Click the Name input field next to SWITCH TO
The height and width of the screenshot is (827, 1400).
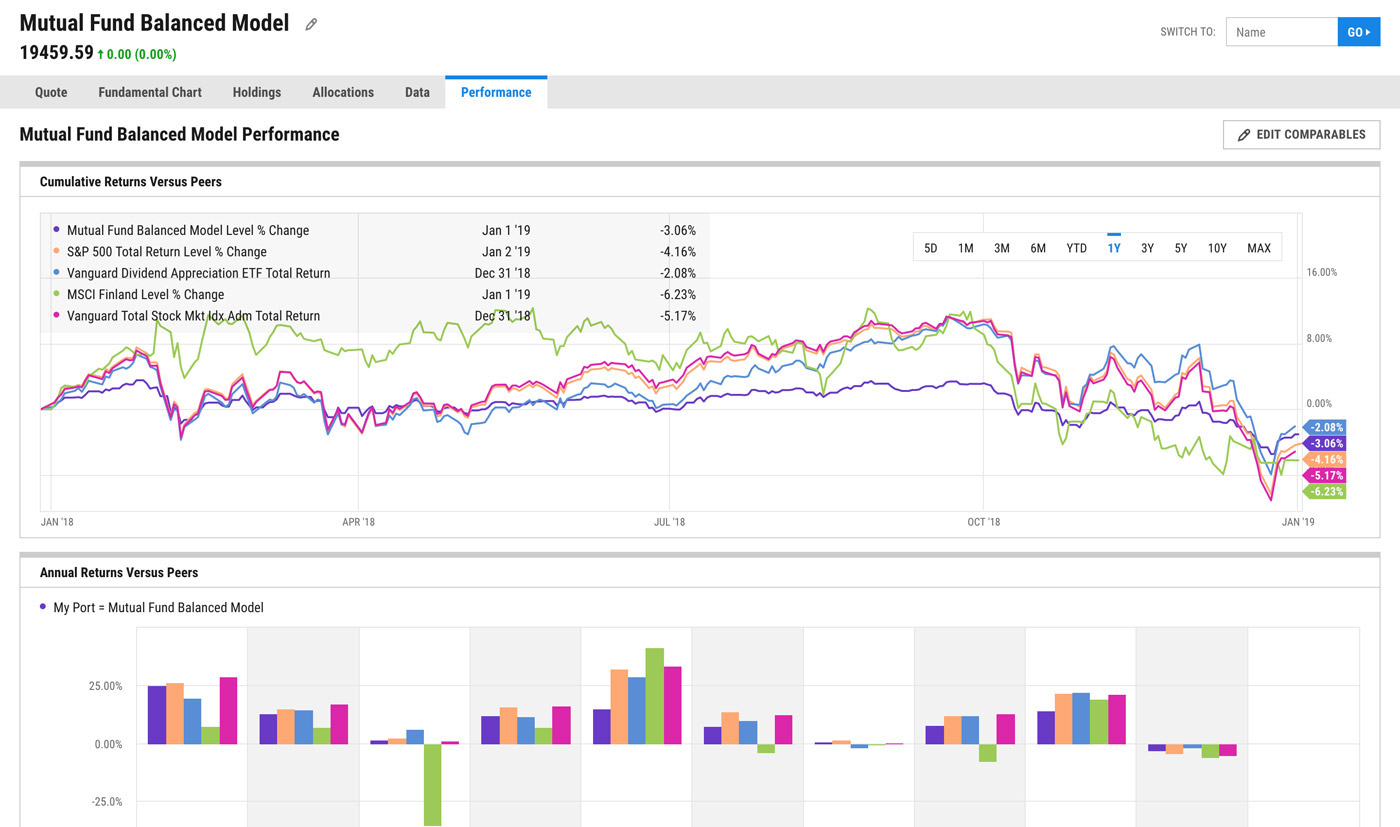(1281, 31)
